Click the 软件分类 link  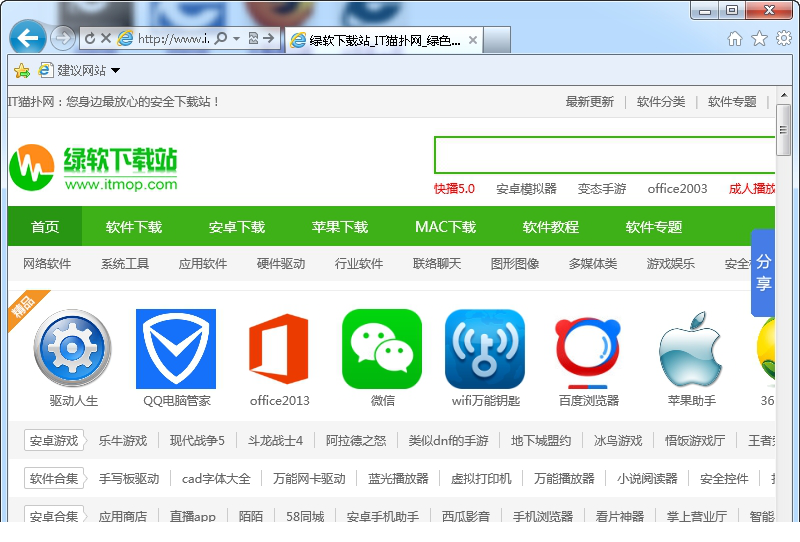[x=661, y=102]
